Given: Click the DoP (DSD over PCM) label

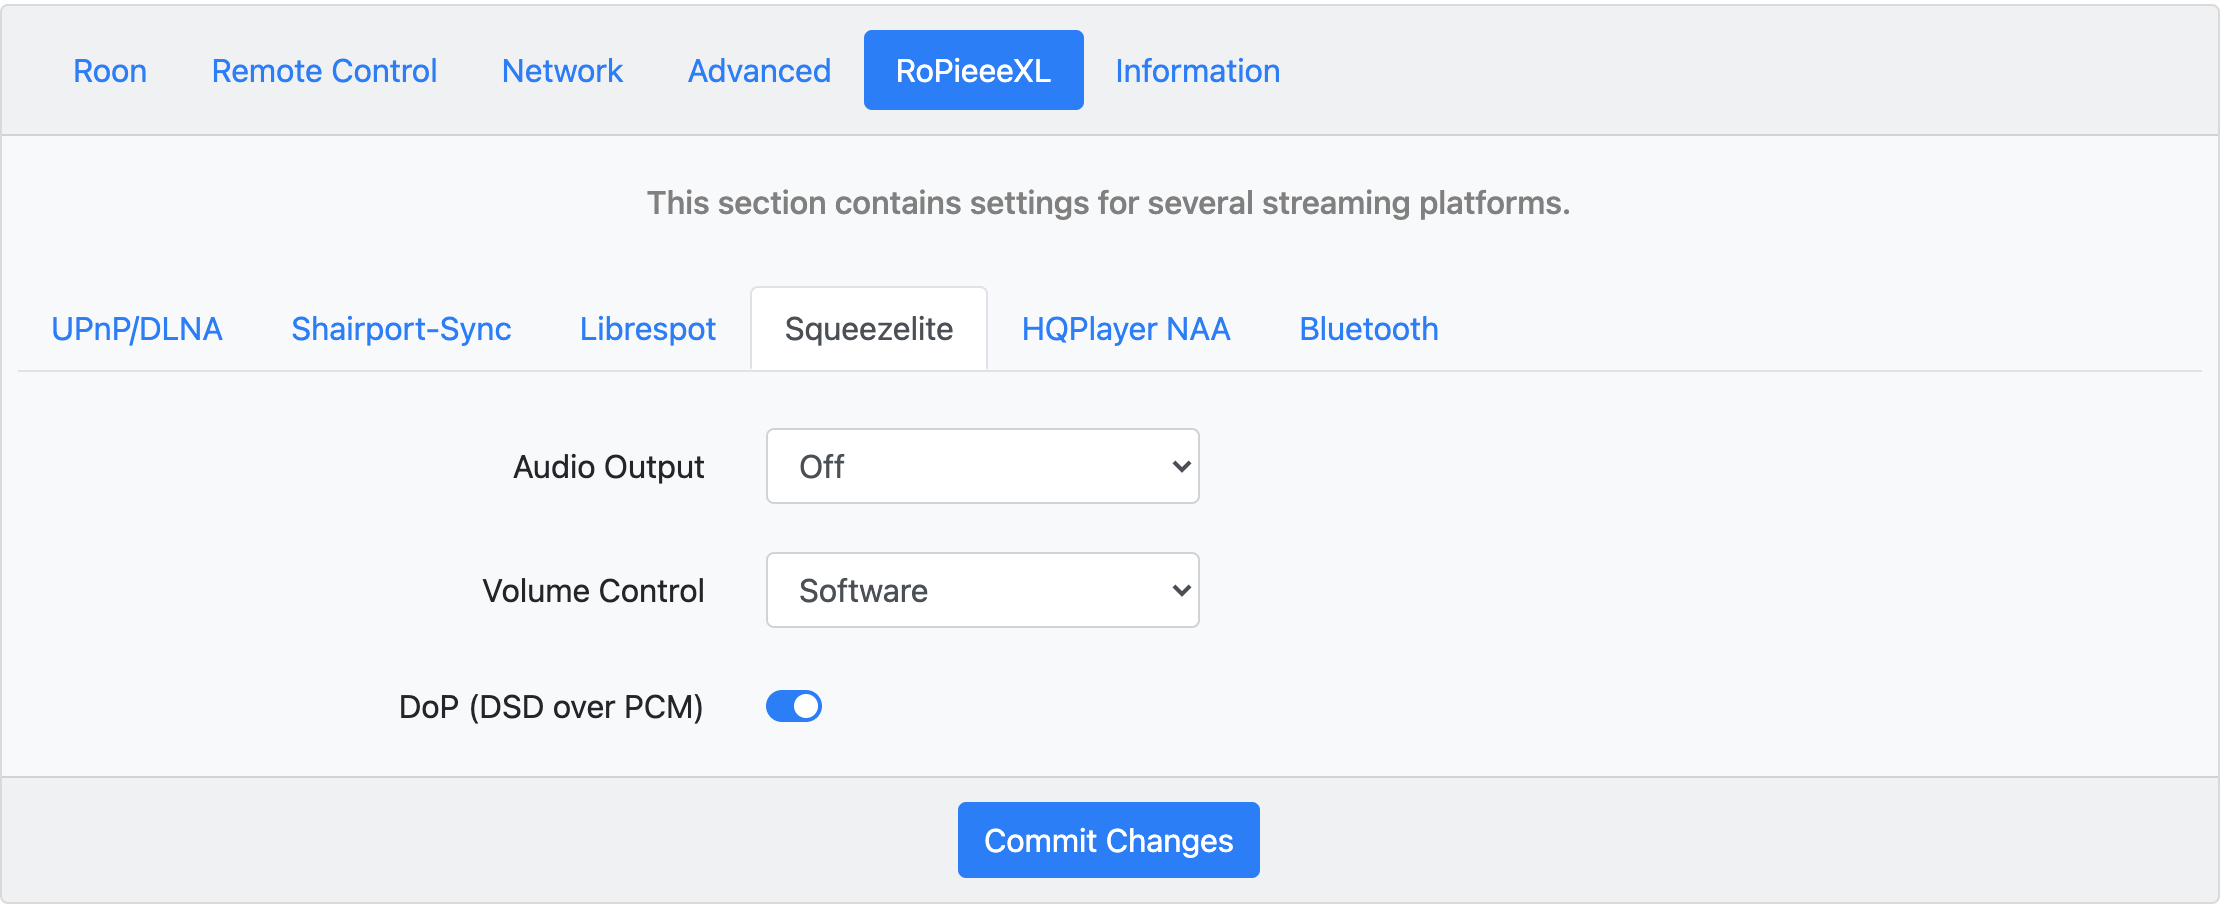Looking at the screenshot, I should (x=551, y=707).
